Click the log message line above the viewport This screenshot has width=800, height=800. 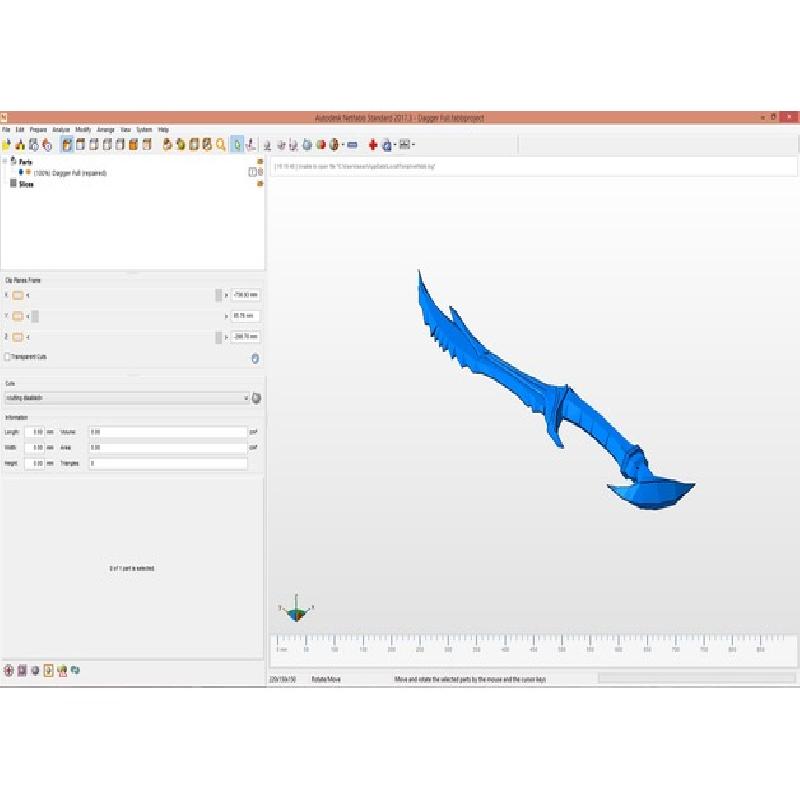click(355, 166)
